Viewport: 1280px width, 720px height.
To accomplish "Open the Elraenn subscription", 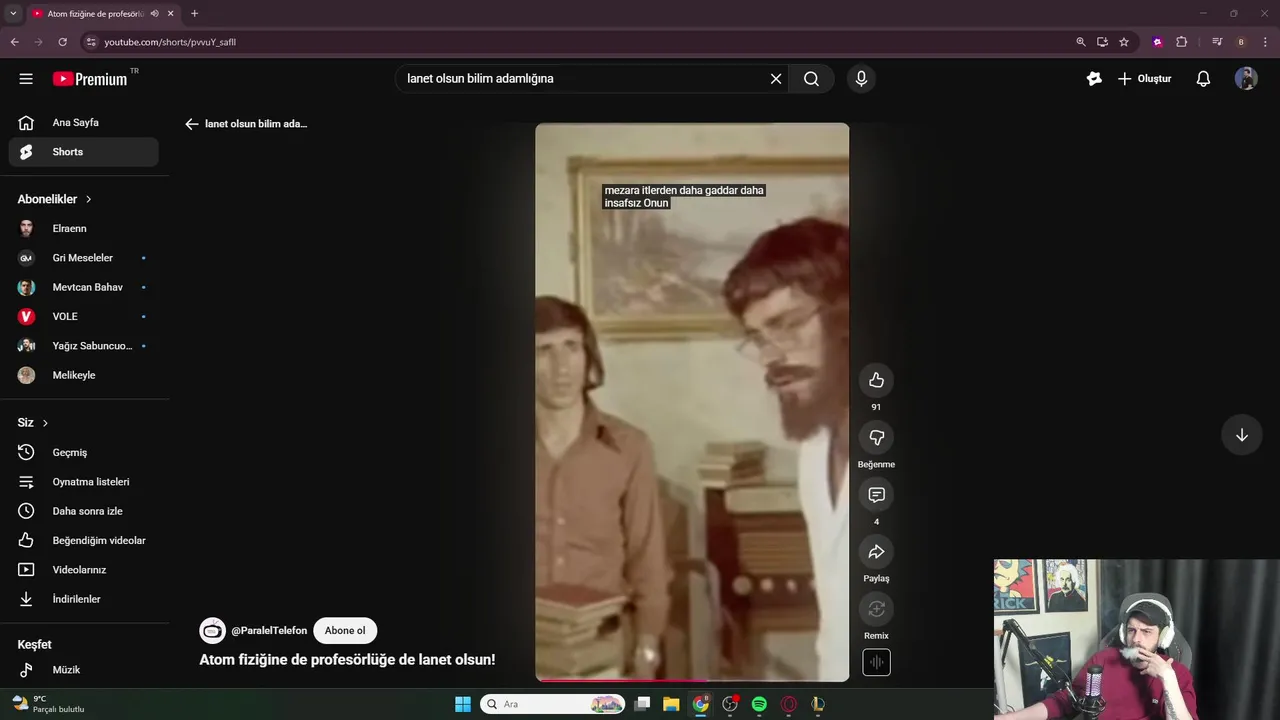I will coord(84,228).
